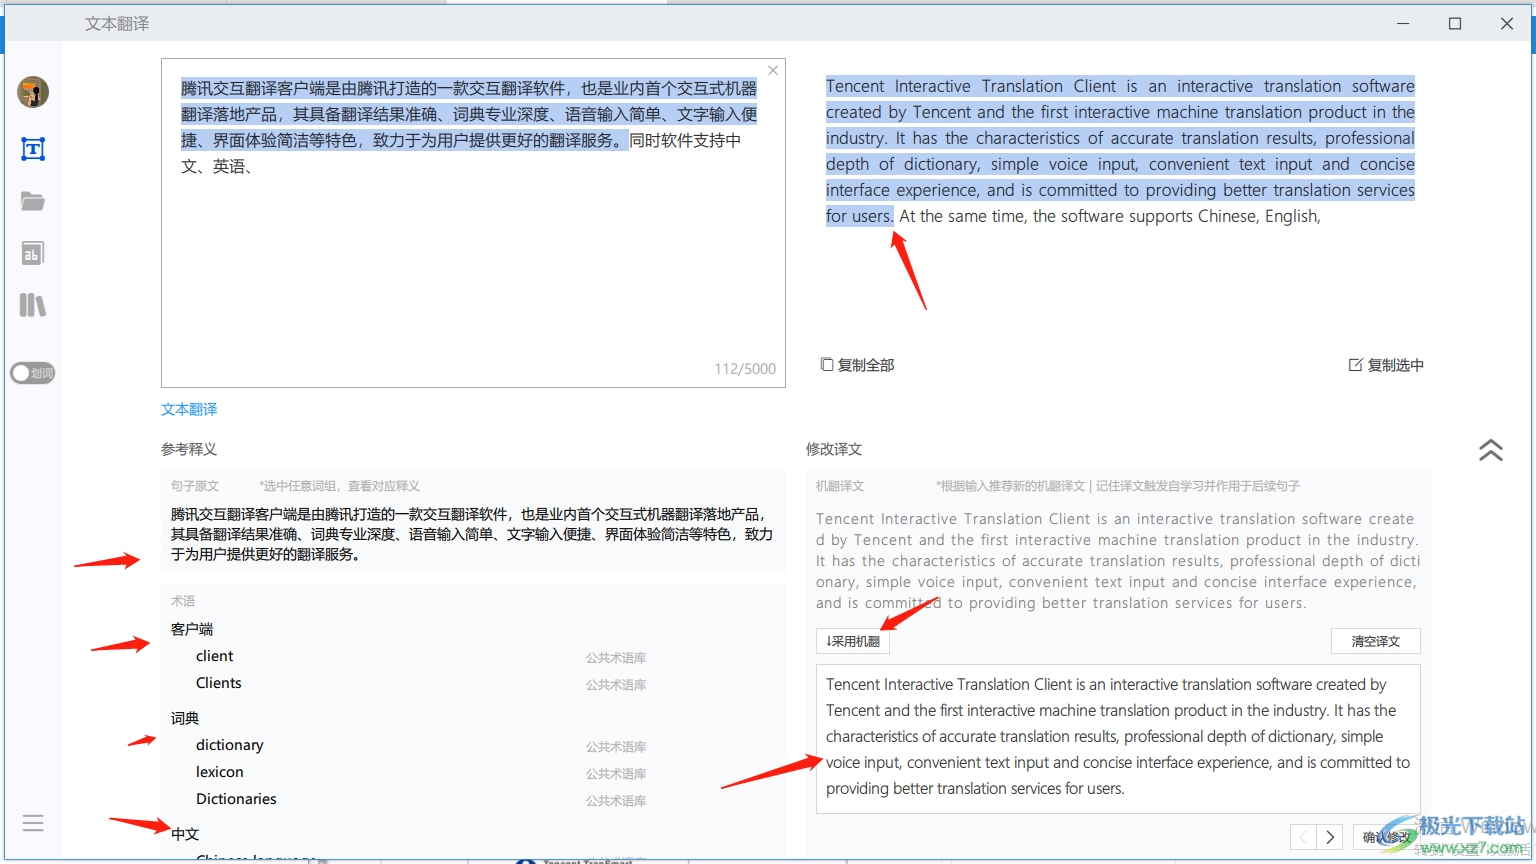Maximize the translation window

tap(1455, 23)
